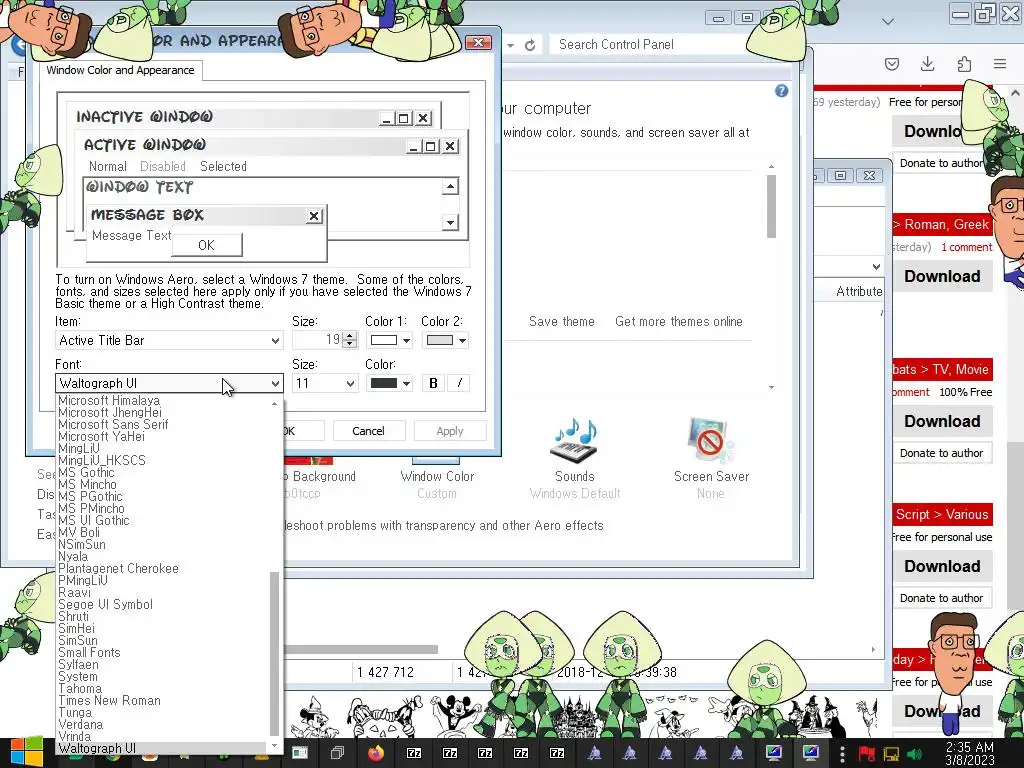Click the refresh icon beside Search Control Panel
Viewport: 1024px width, 768px height.
click(x=530, y=44)
